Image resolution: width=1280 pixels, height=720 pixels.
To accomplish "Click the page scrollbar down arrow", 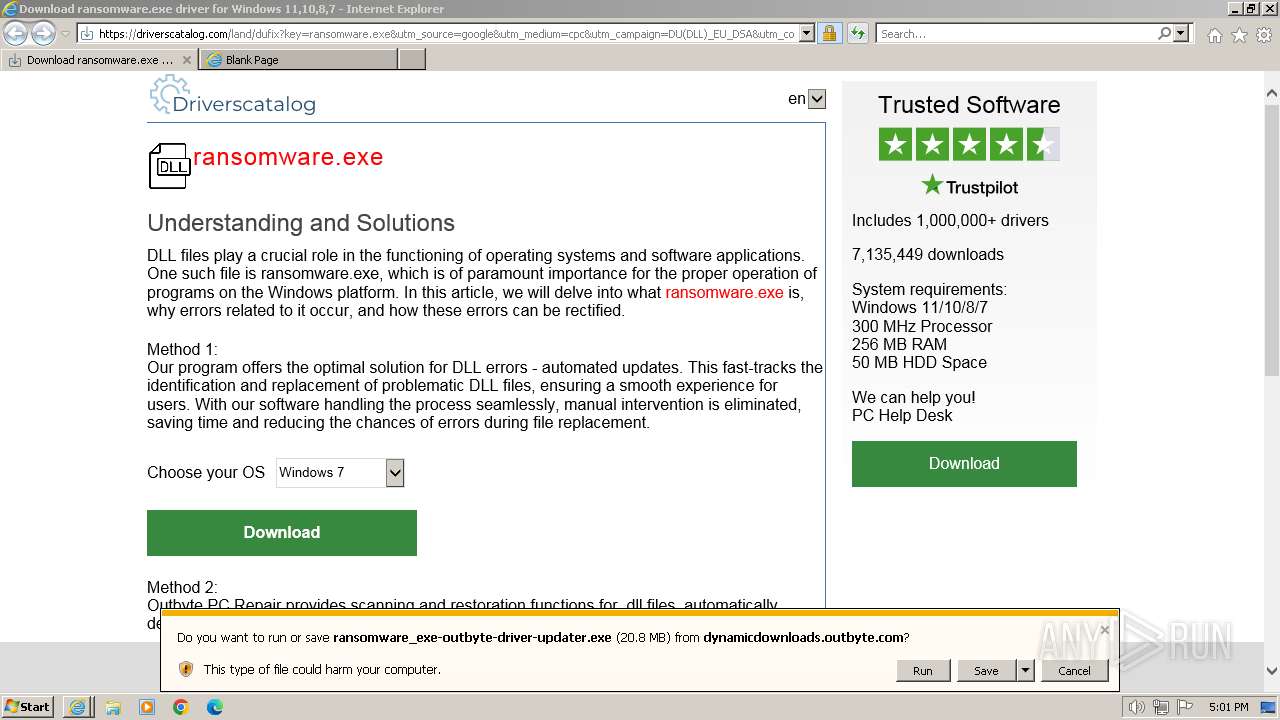I will (1272, 671).
